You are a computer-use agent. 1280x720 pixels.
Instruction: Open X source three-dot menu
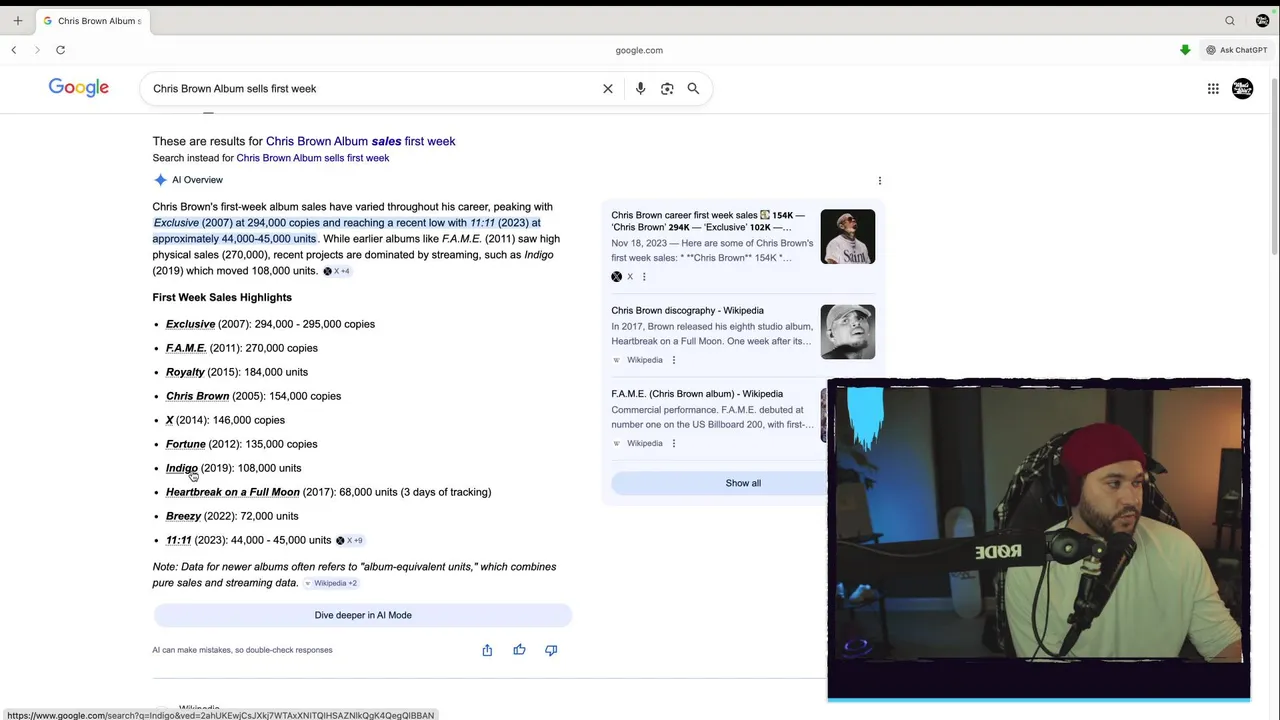[644, 277]
